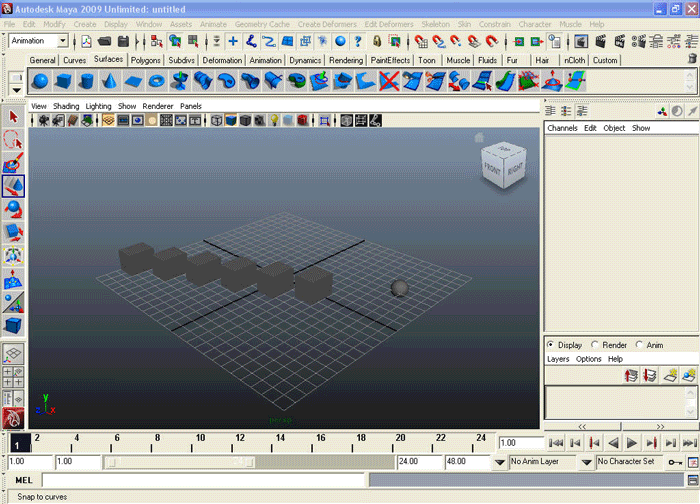
Task: Click the help question mark icon
Action: [358, 42]
